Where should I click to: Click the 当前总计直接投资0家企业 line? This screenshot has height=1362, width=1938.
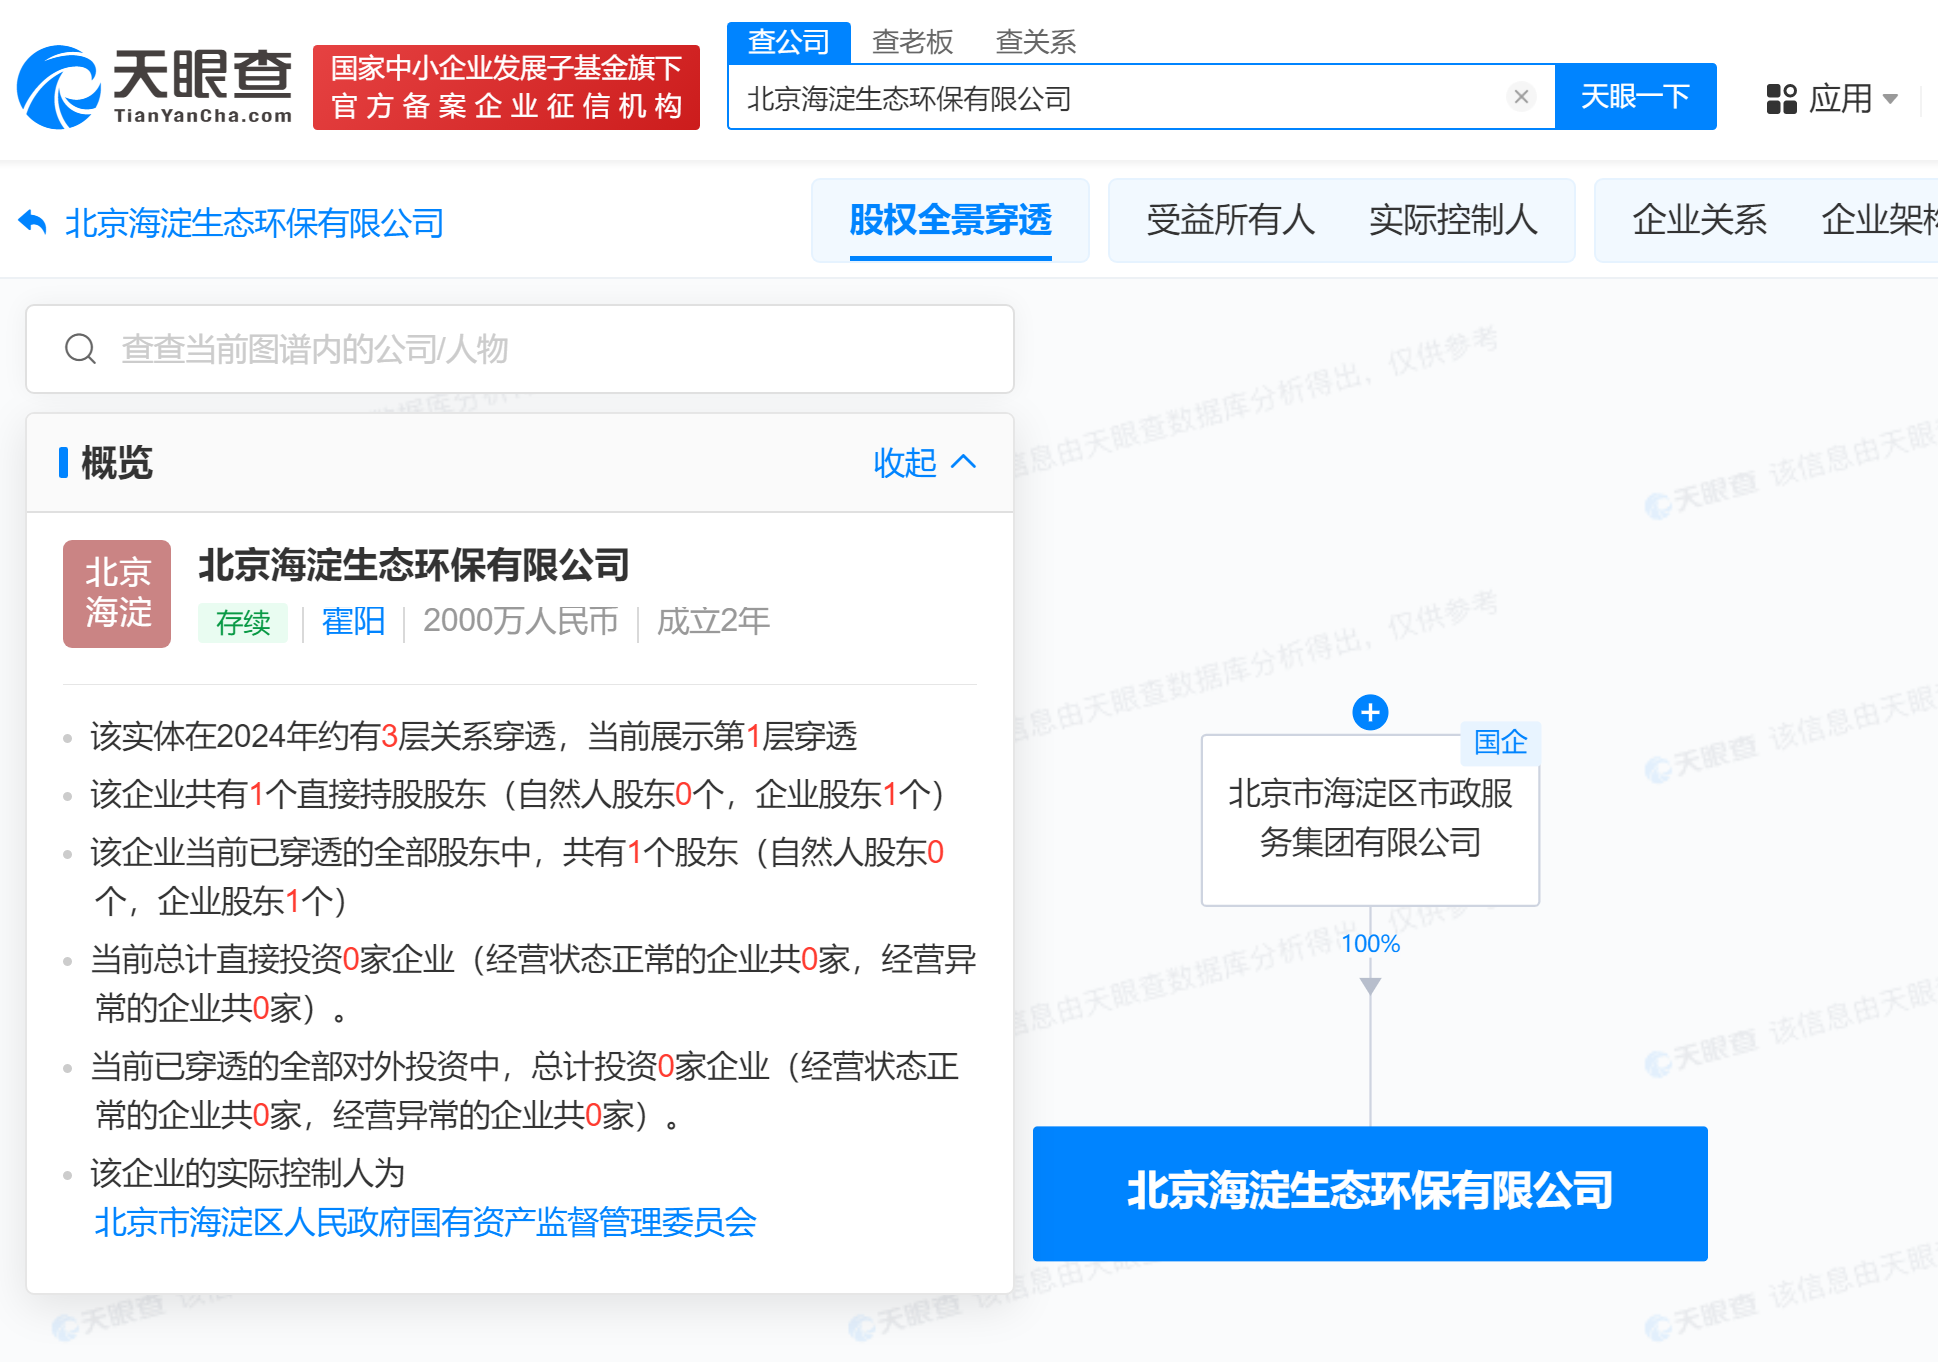tap(534, 983)
